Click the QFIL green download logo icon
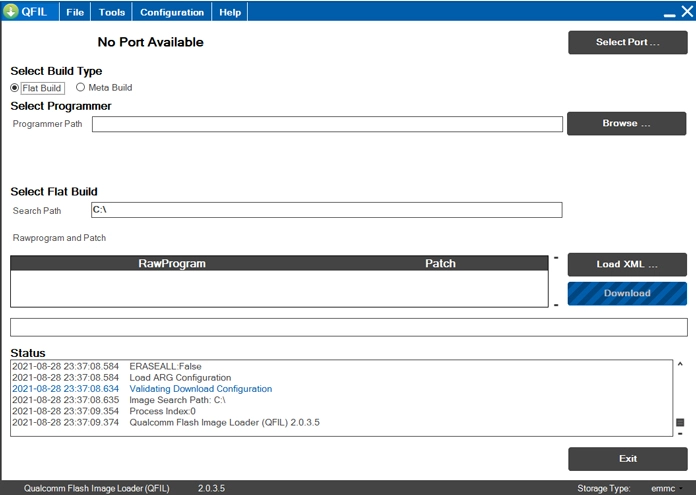Viewport: 696px width, 495px height. click(x=11, y=12)
